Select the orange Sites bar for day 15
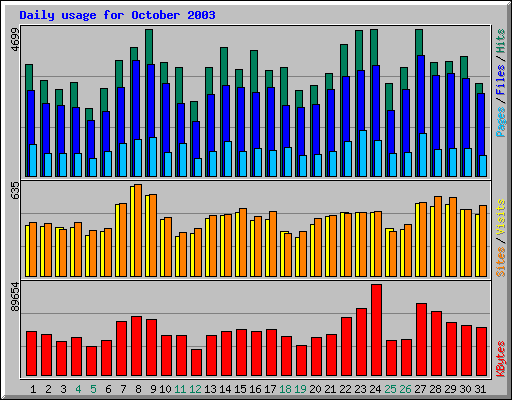 pyautogui.click(x=243, y=242)
